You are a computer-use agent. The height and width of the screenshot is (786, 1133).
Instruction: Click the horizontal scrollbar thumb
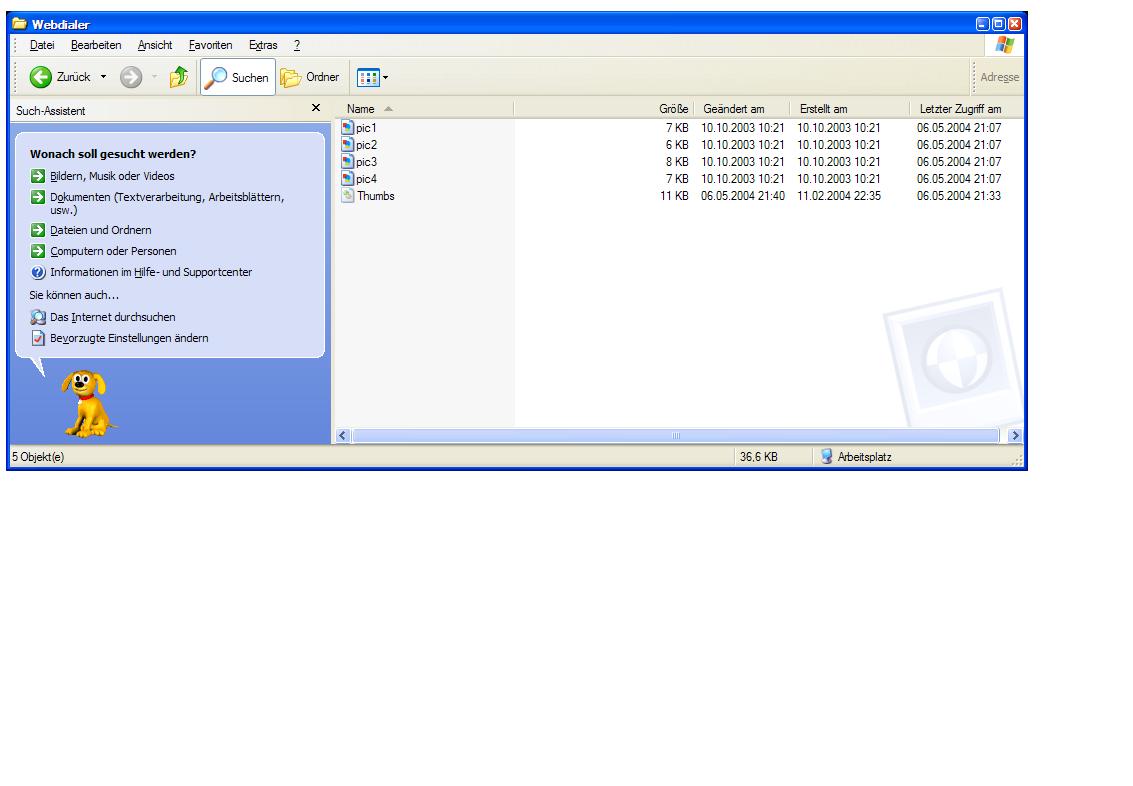(x=676, y=436)
